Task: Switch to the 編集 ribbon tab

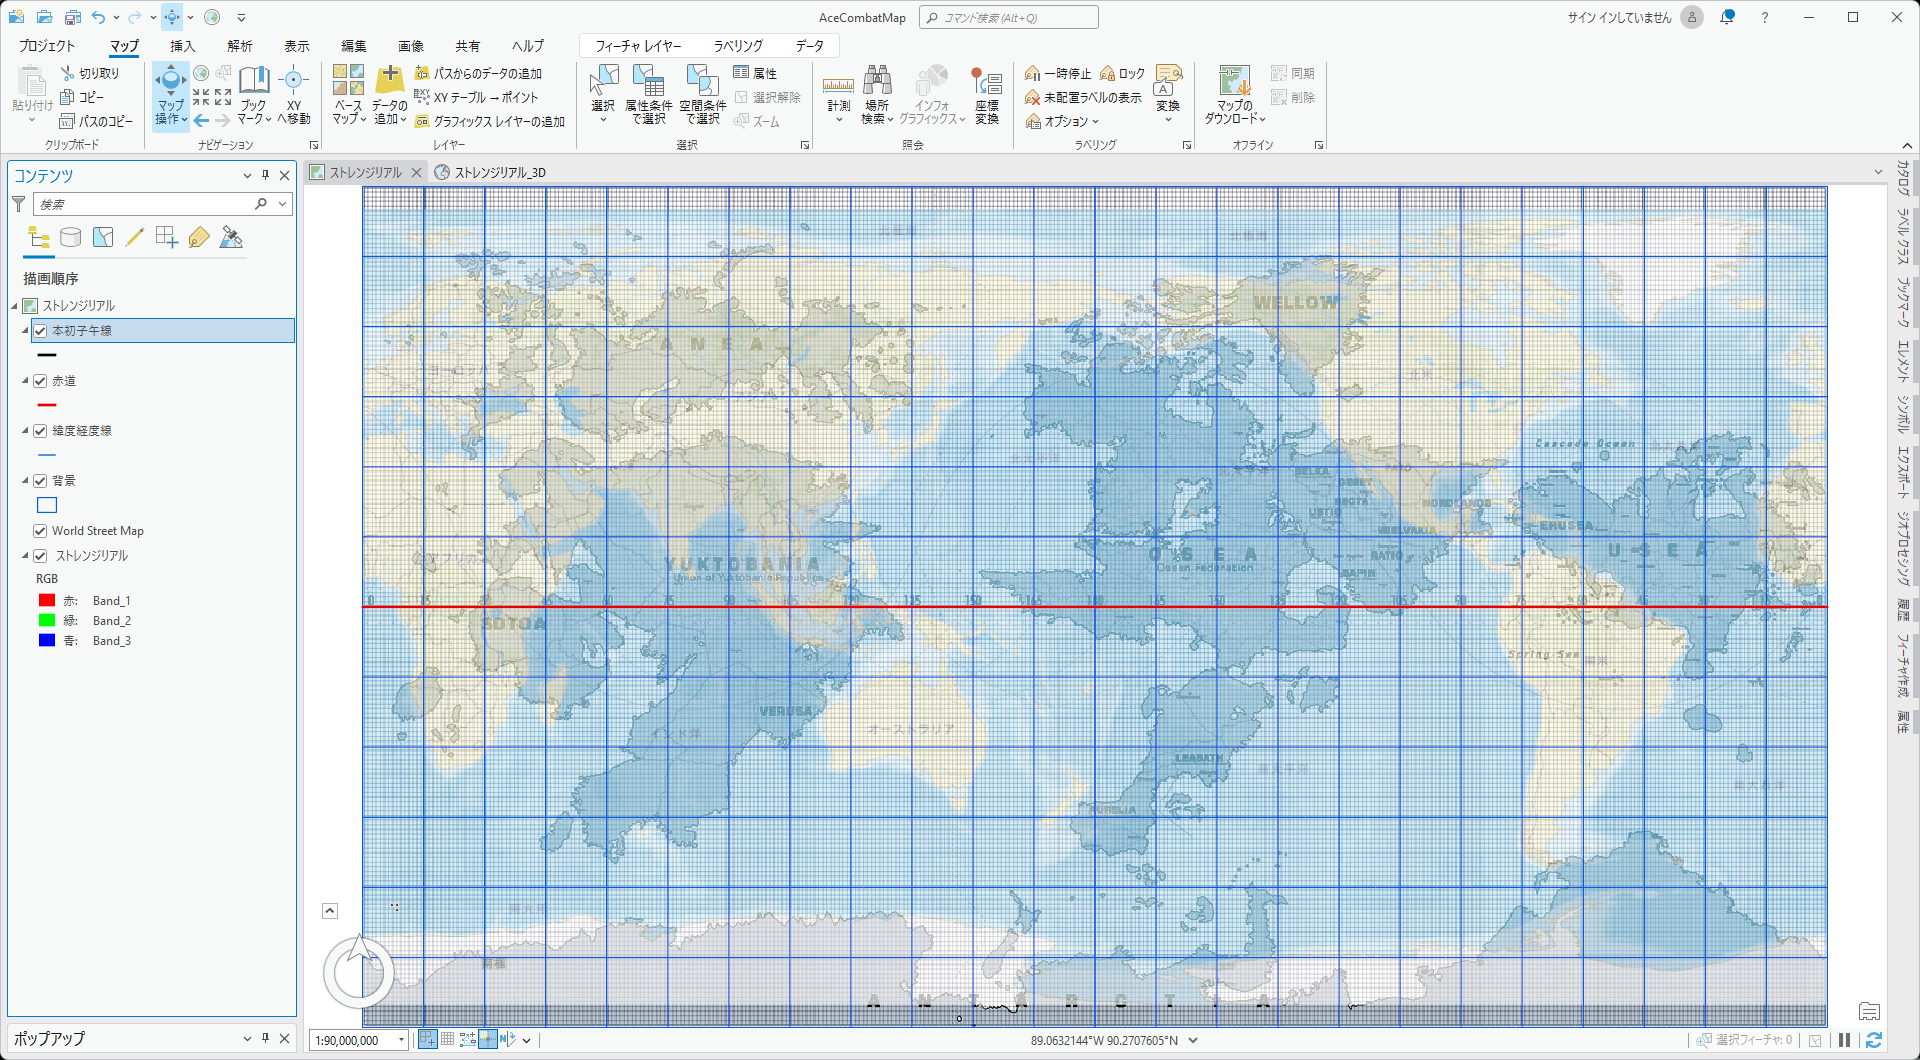Action: [353, 46]
